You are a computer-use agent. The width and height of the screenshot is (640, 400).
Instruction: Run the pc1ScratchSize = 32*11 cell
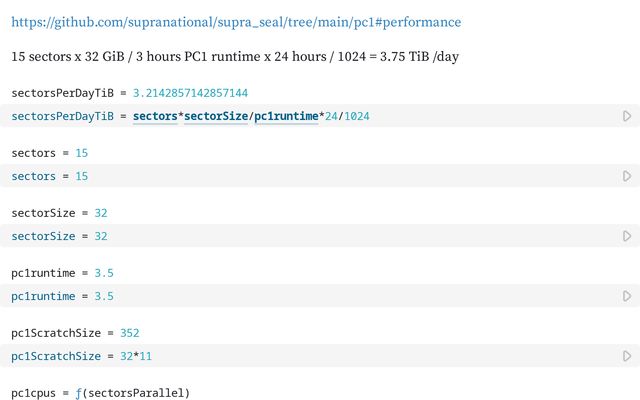click(627, 356)
